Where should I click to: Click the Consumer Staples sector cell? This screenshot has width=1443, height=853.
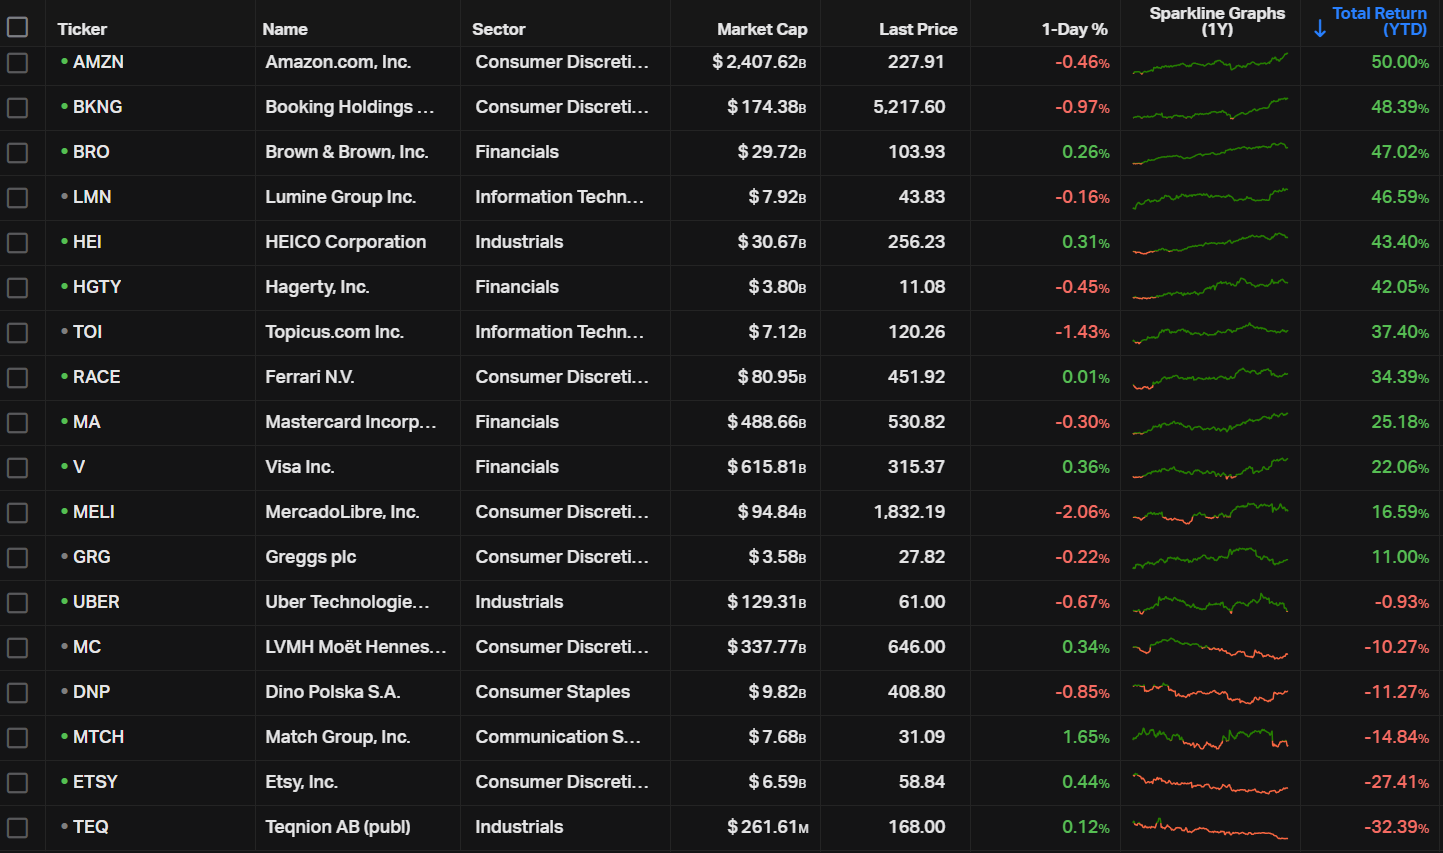coord(552,692)
